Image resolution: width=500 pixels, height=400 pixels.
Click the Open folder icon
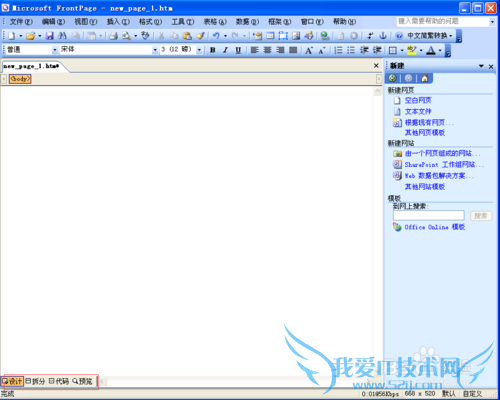click(31, 36)
